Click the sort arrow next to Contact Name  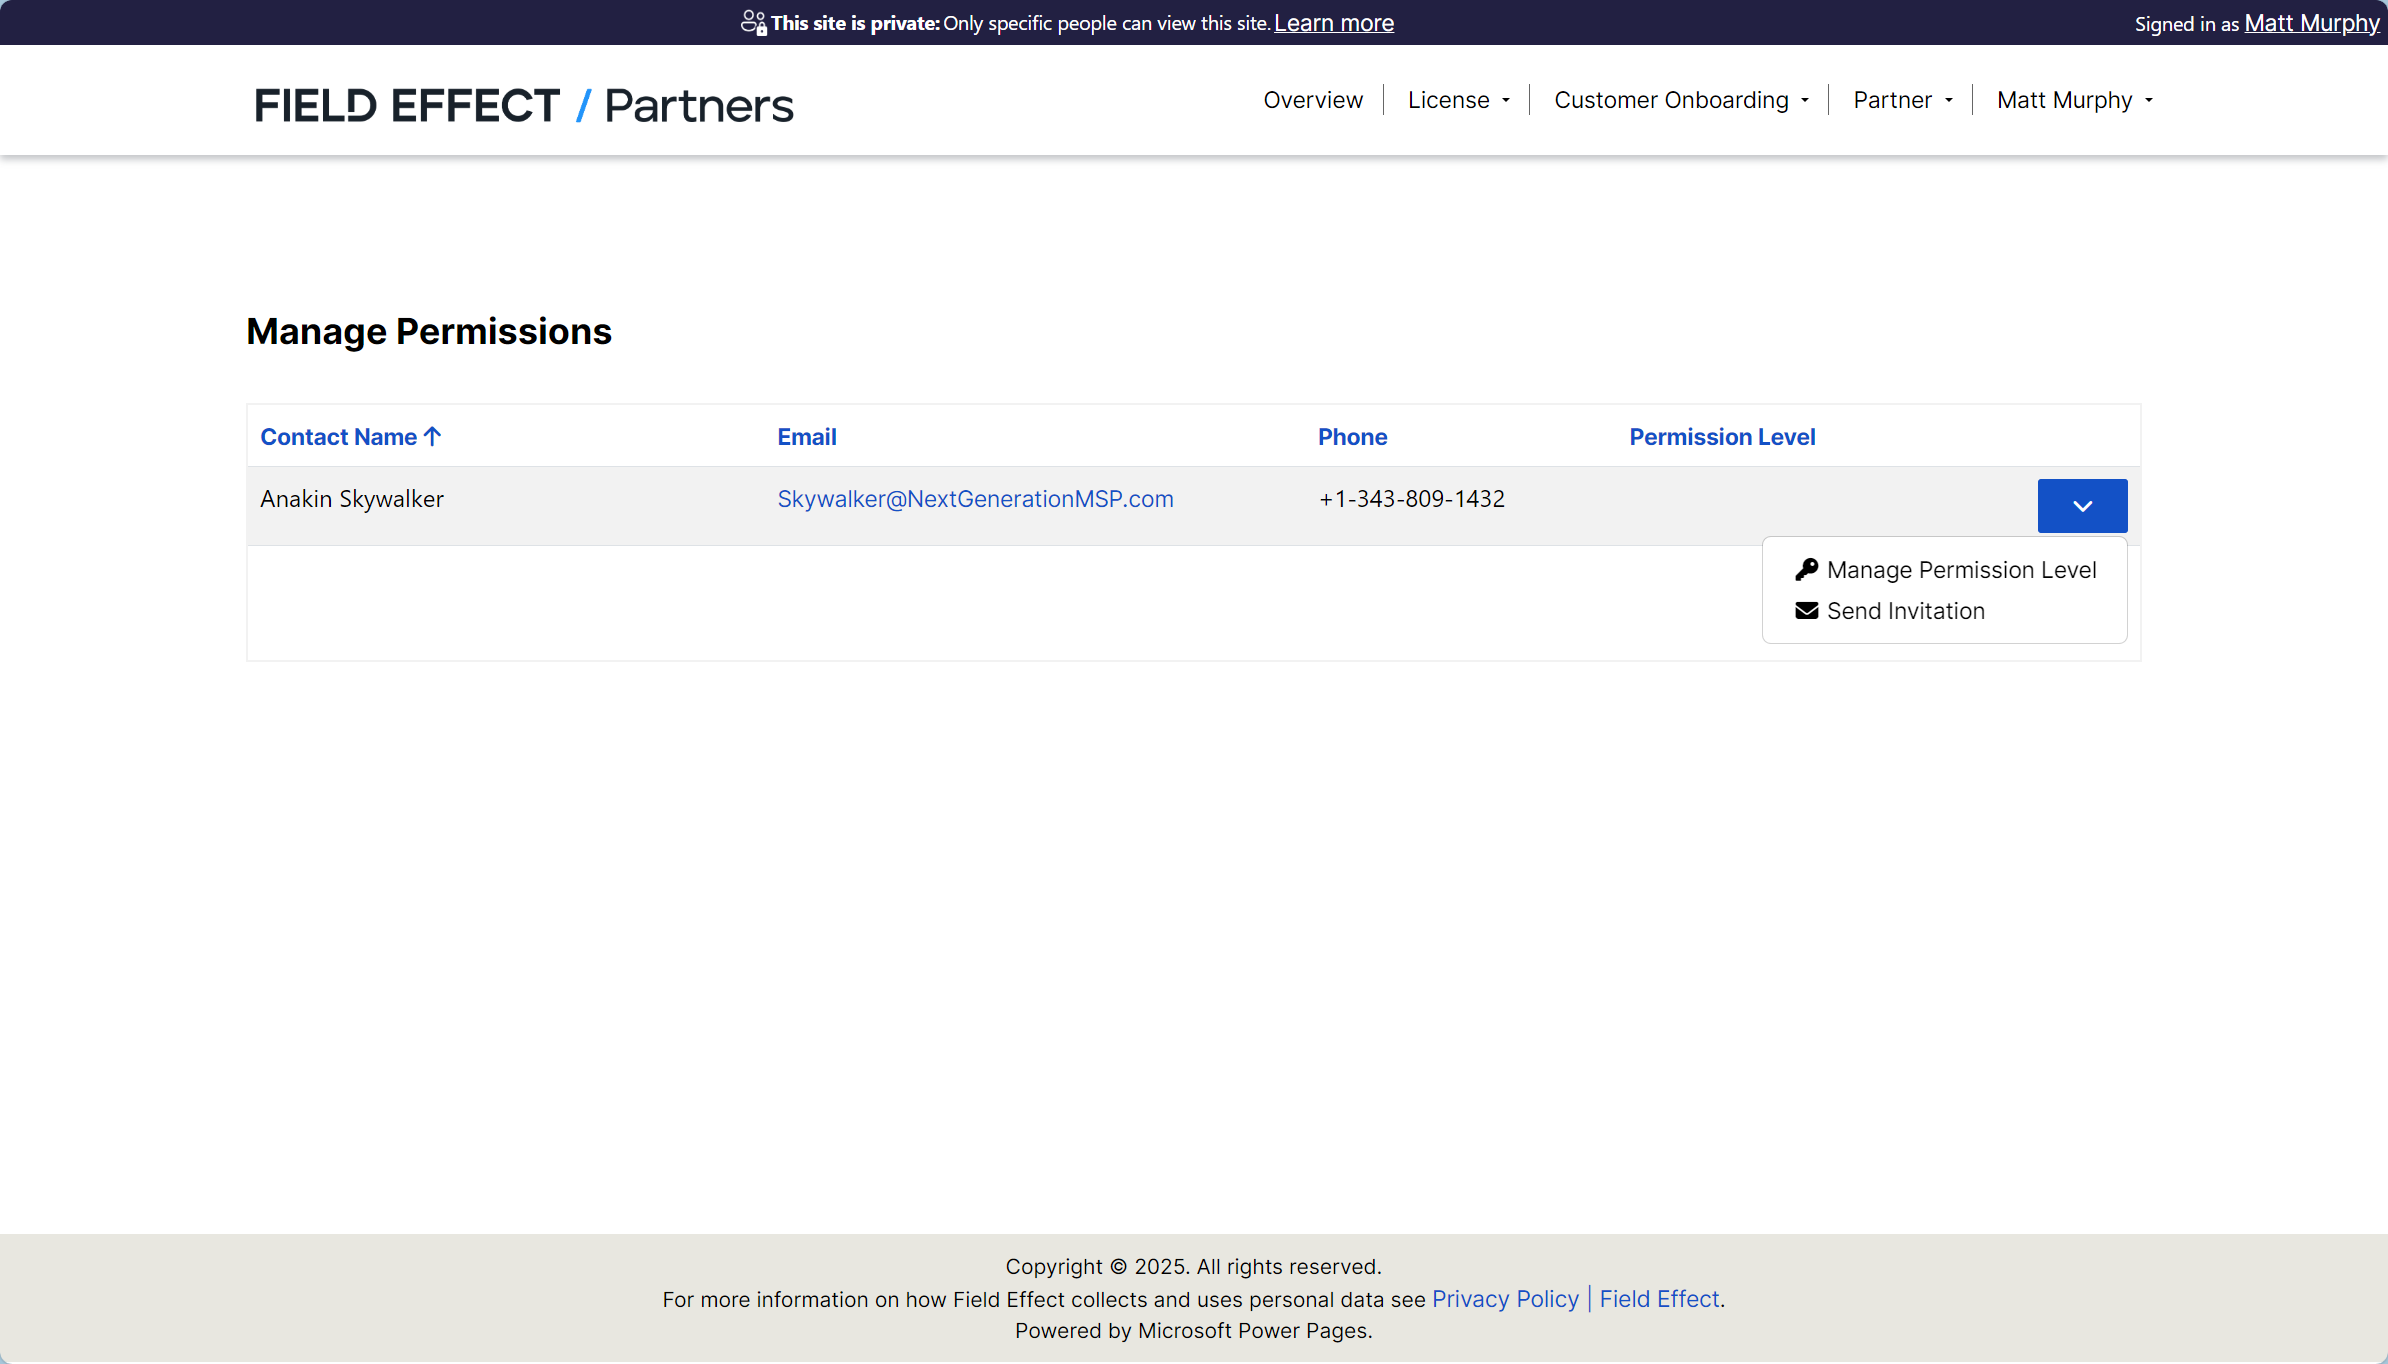pyautogui.click(x=433, y=436)
